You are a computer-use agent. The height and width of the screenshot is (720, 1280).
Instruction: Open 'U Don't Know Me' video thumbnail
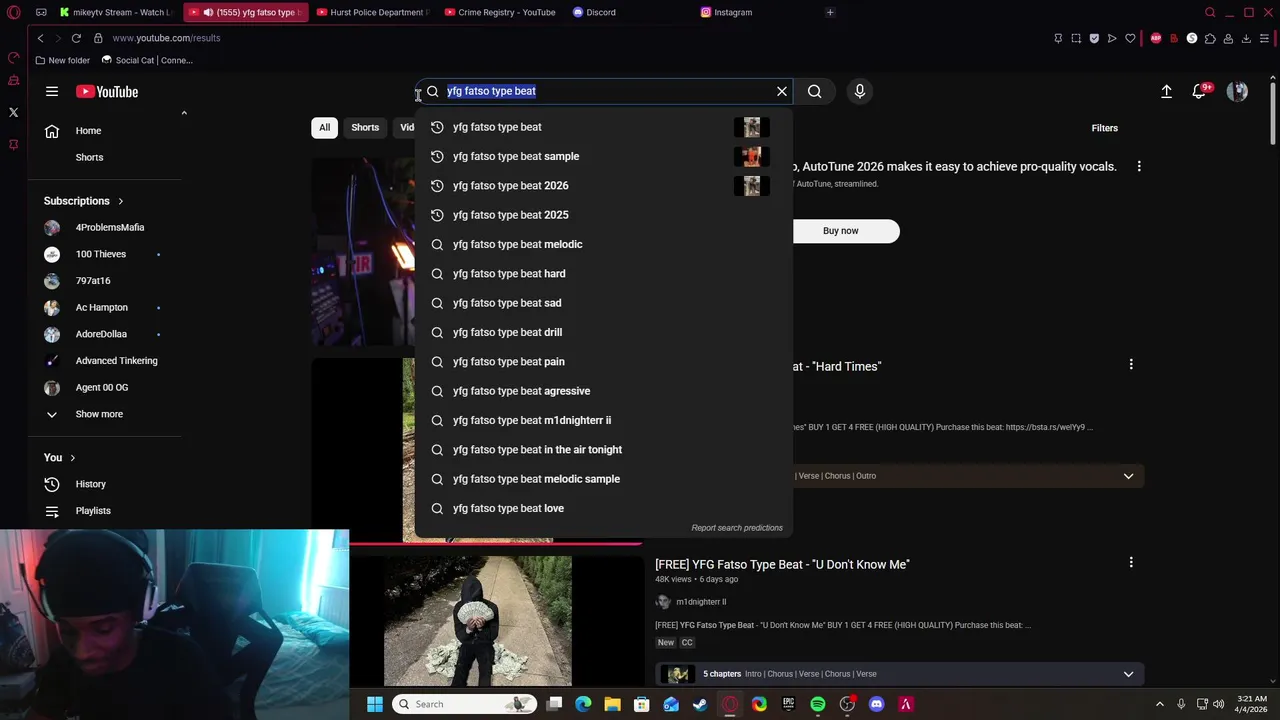(478, 621)
